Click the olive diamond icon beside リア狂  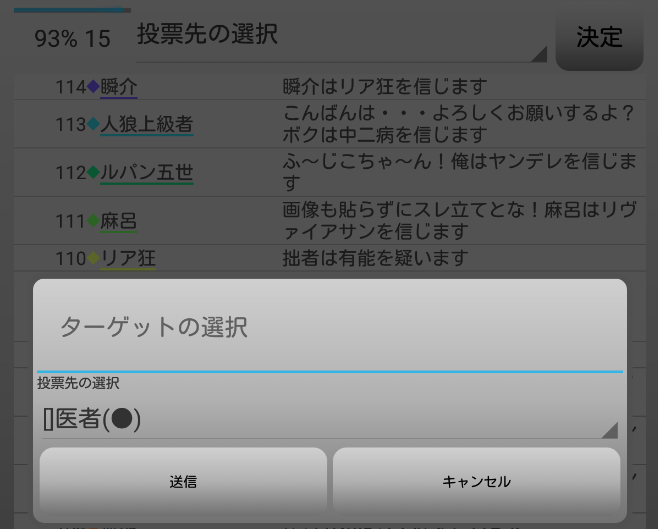[x=93, y=258]
